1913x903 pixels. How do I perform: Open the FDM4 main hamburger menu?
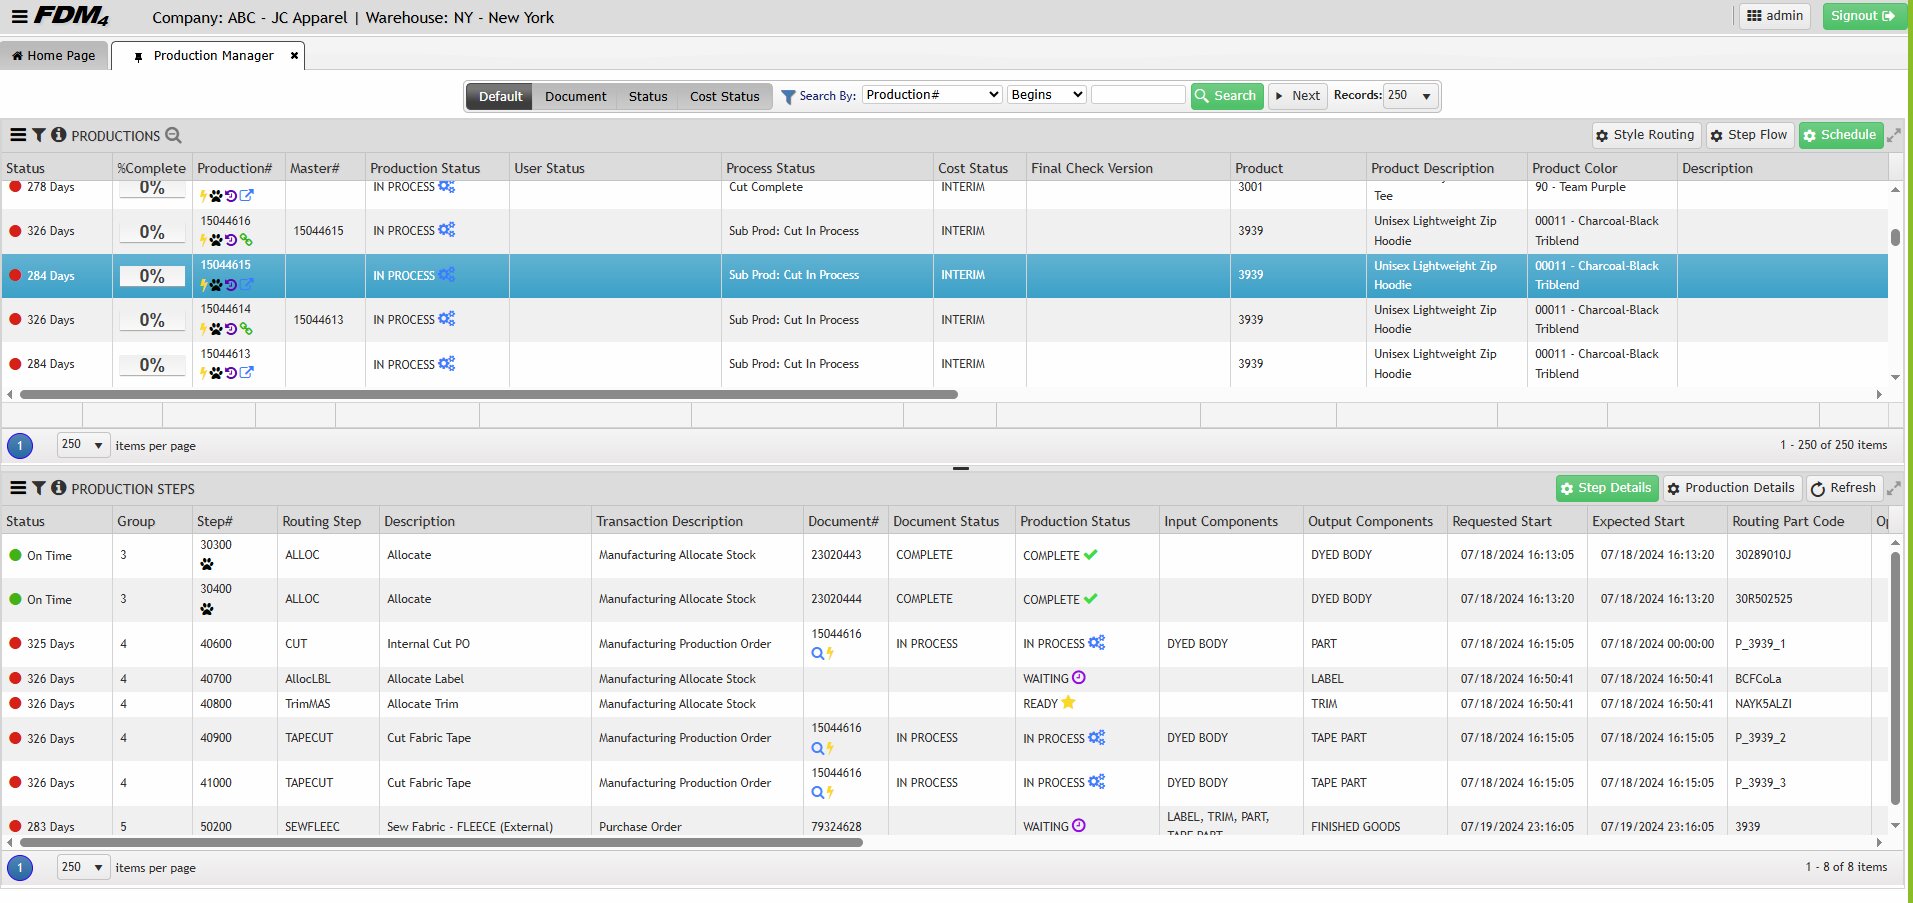[x=19, y=16]
